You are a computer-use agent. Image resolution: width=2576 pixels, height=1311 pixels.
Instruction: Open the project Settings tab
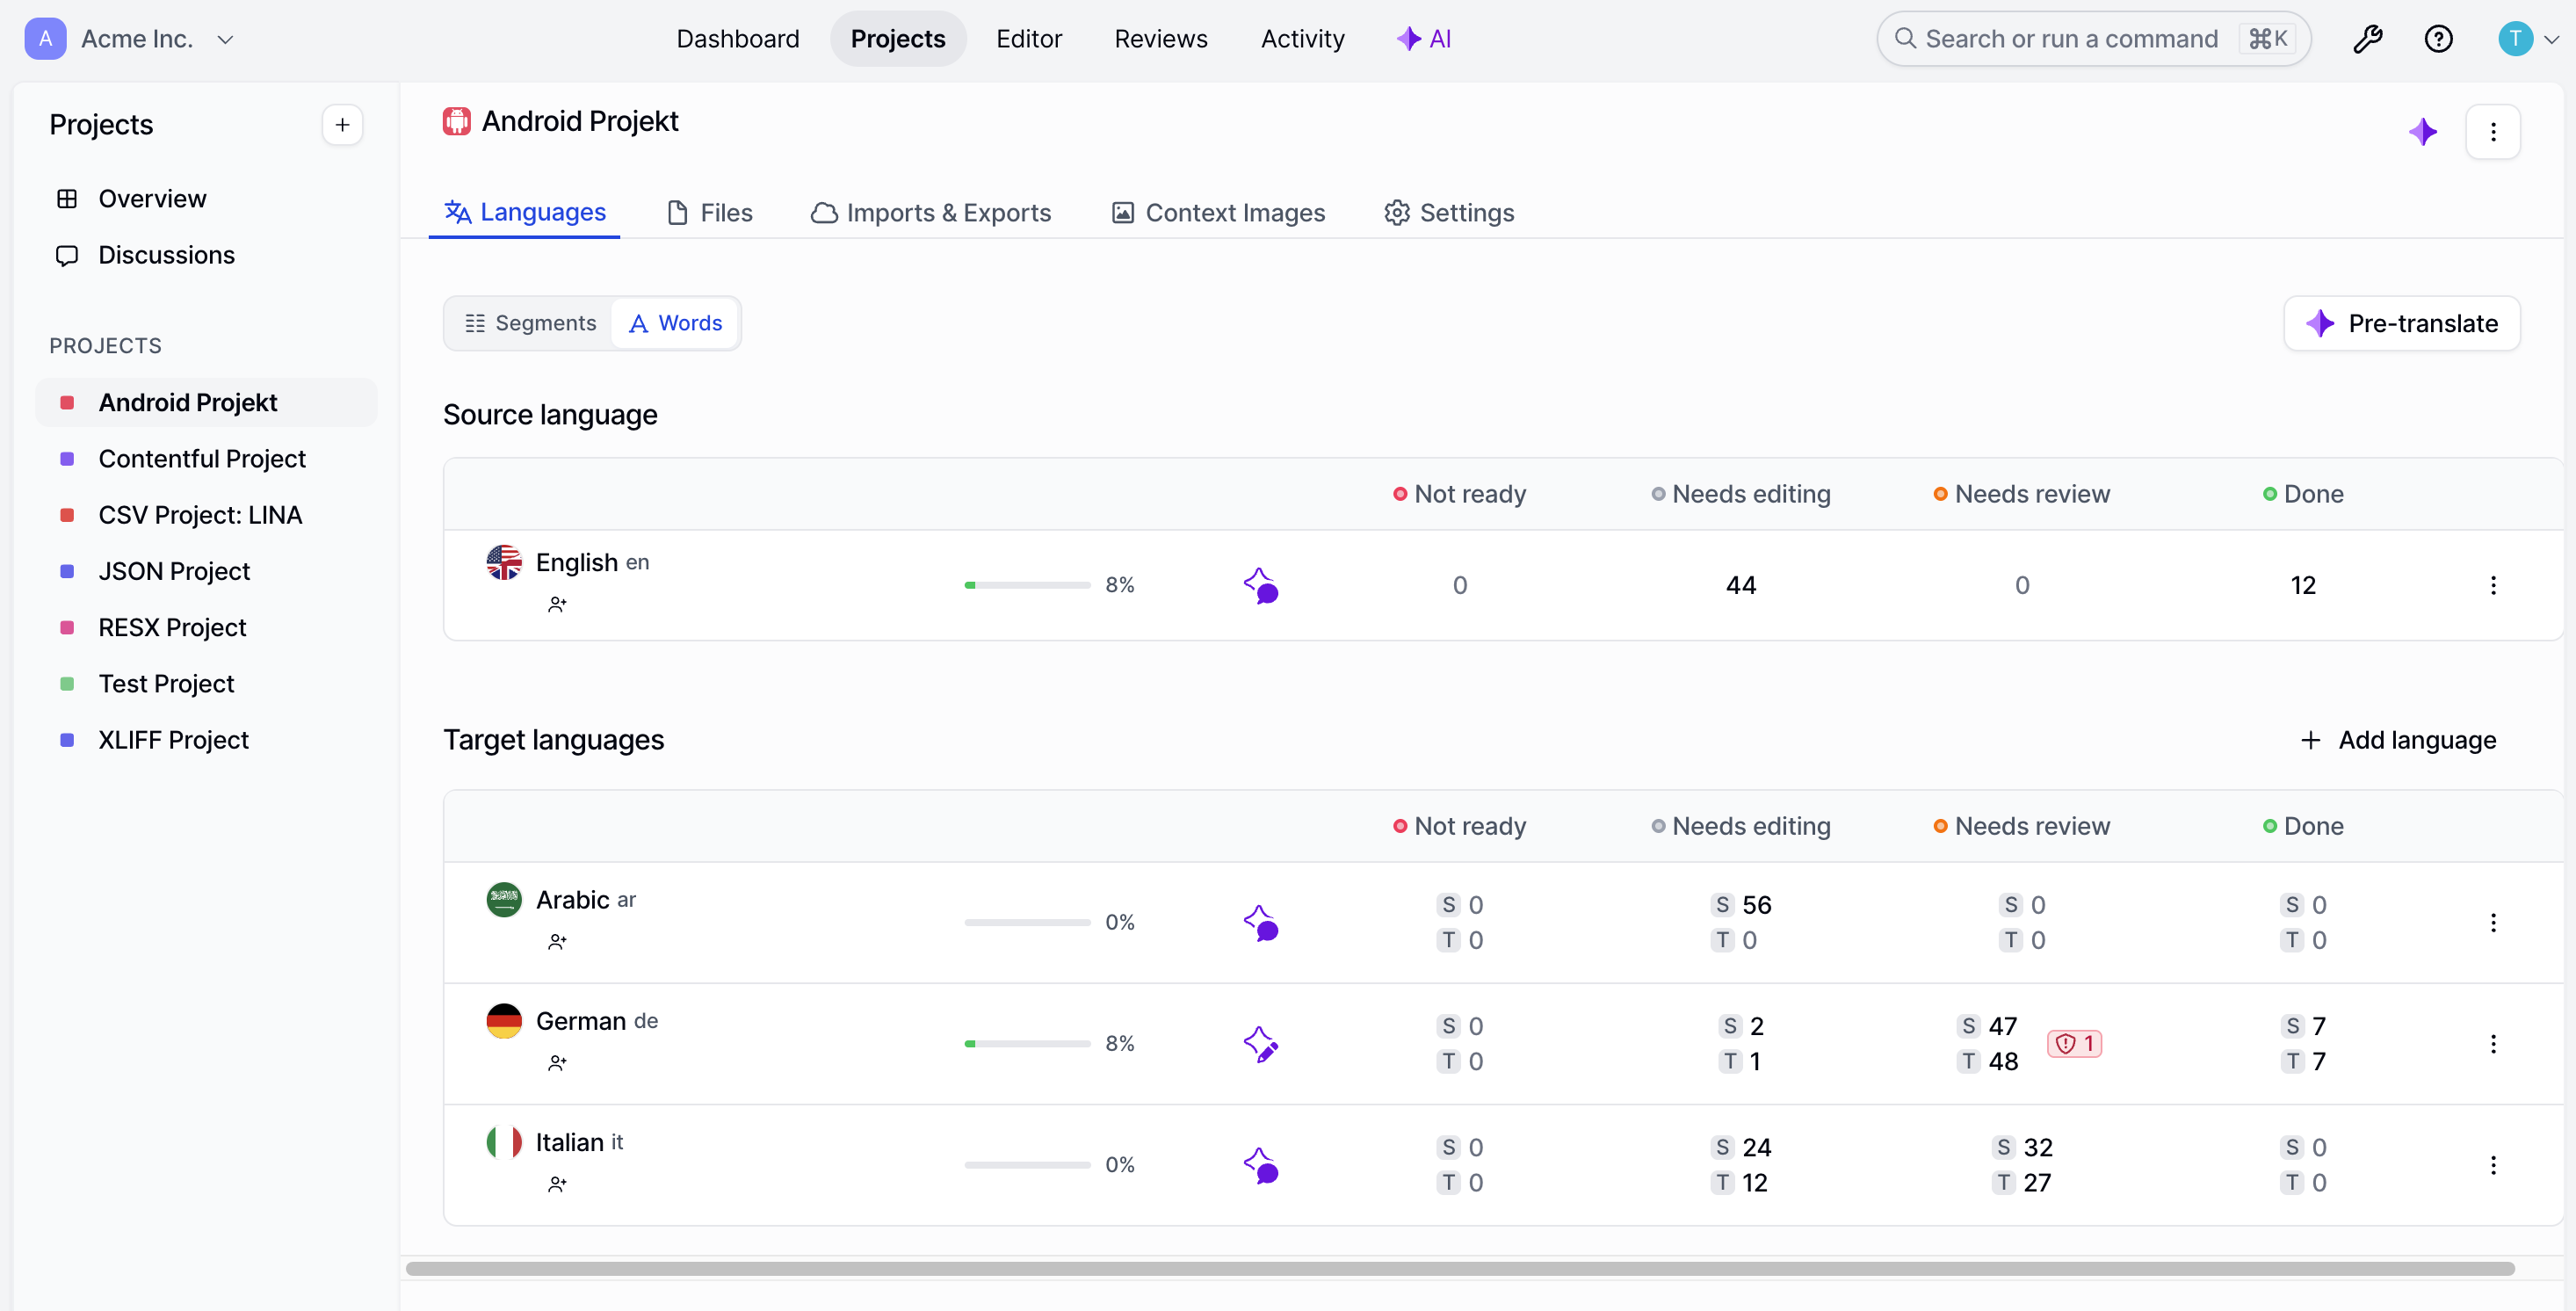[x=1448, y=213]
